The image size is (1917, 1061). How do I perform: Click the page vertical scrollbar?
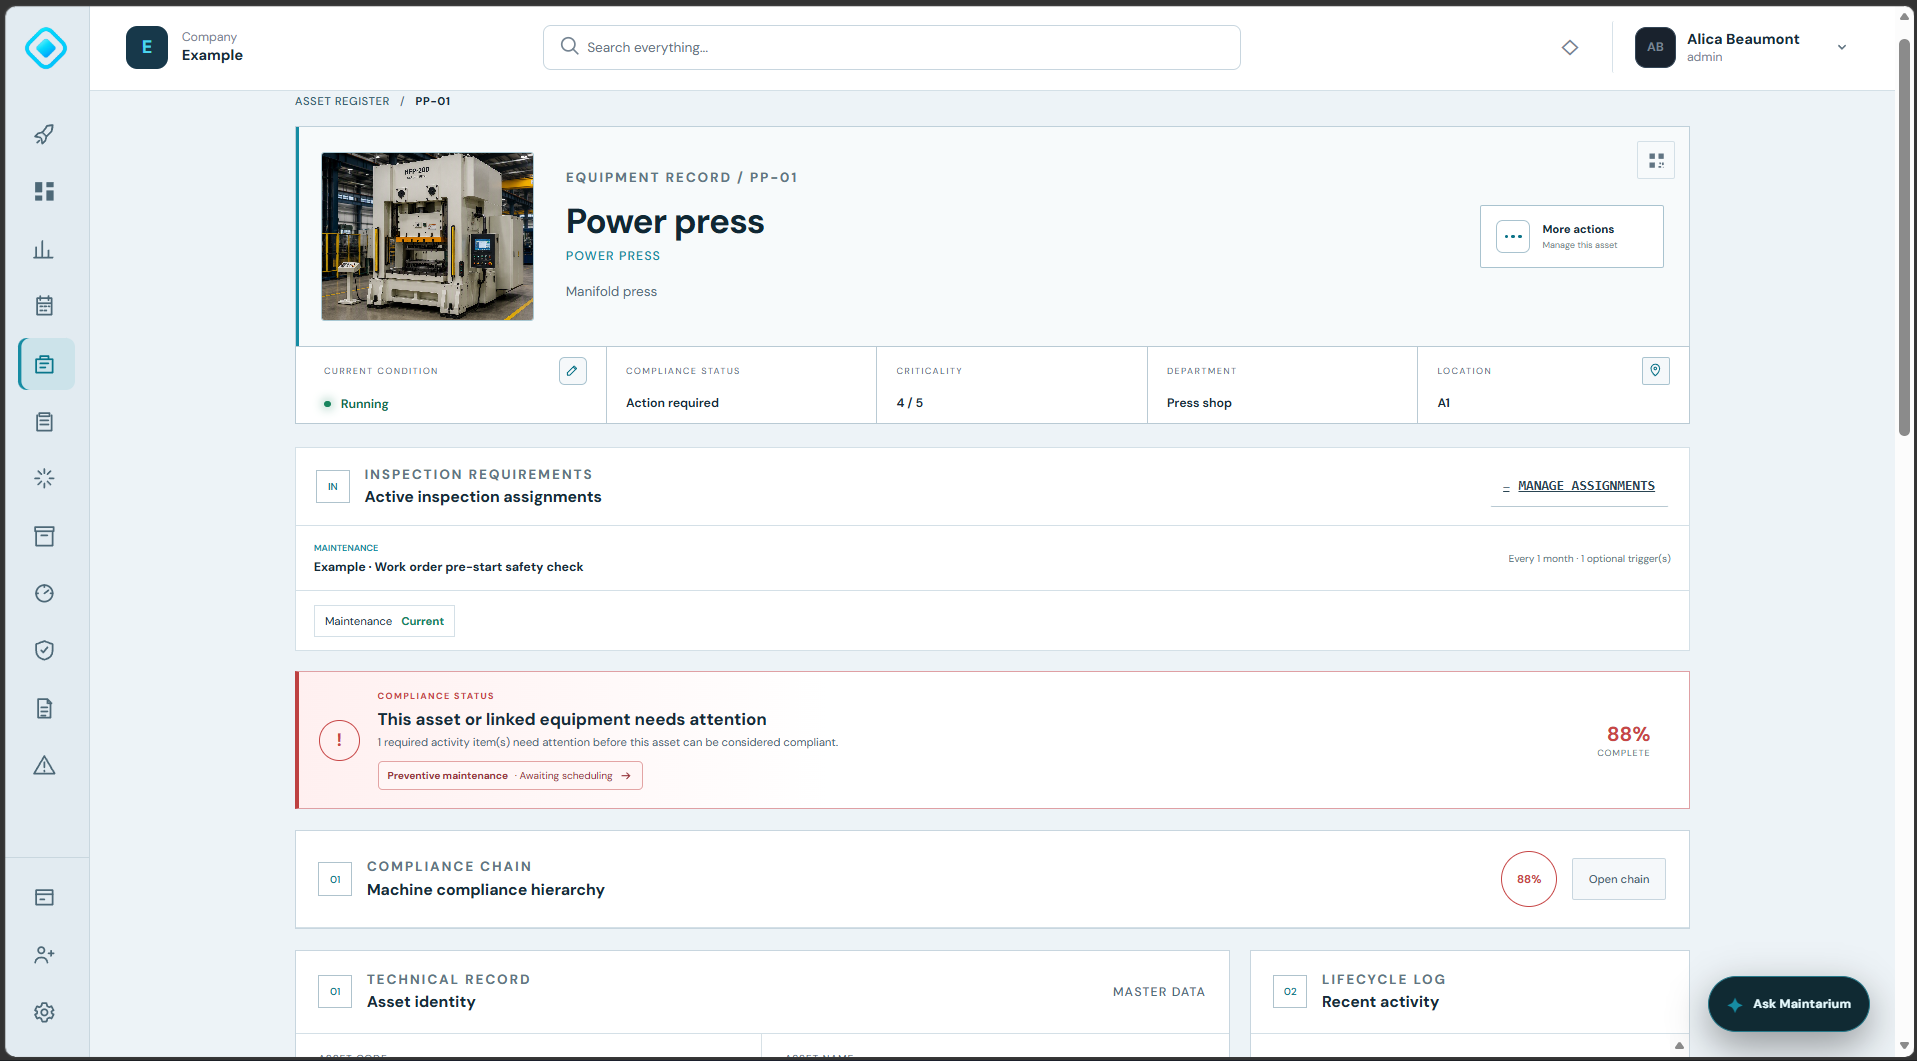pyautogui.click(x=1904, y=238)
